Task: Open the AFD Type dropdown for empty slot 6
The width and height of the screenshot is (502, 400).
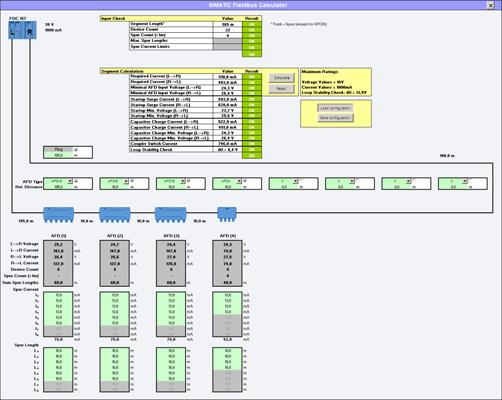Action: coord(352,181)
